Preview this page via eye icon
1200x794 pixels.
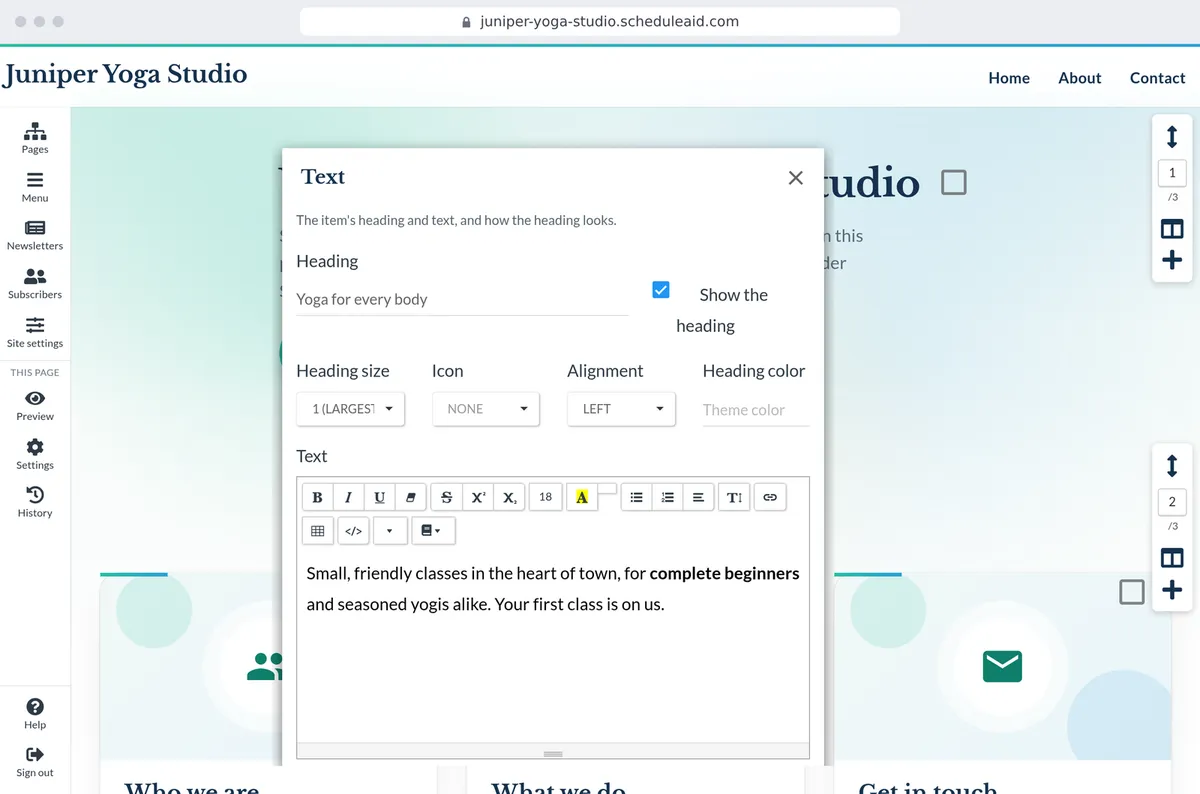(35, 405)
